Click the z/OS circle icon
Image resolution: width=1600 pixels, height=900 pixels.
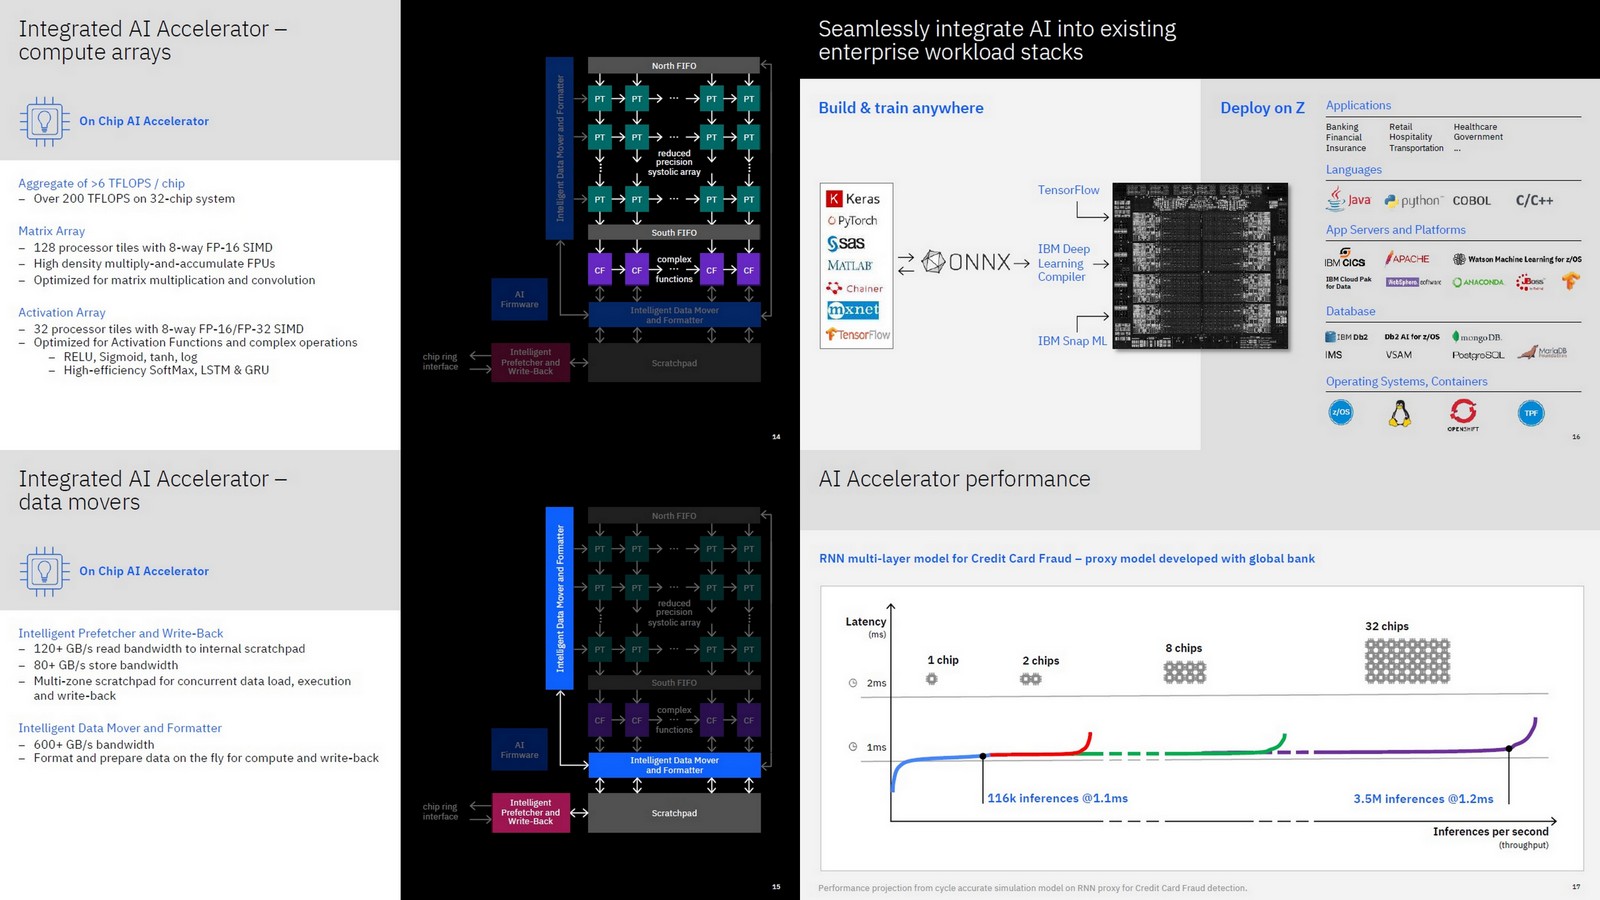point(1341,412)
